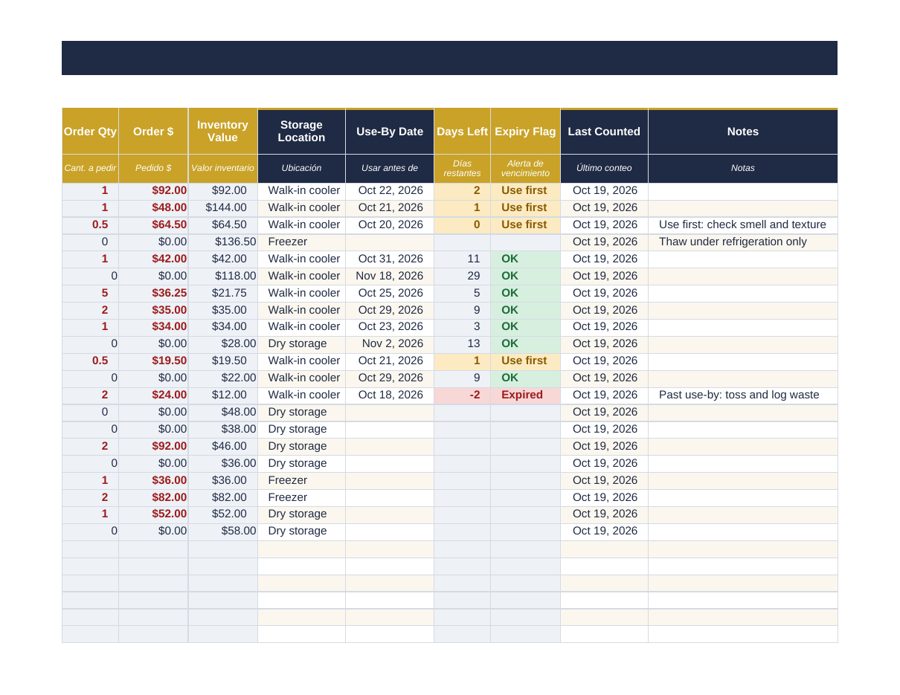Select the Valor inventario subheader
Image resolution: width=900 pixels, height=695 pixels.
[223, 168]
